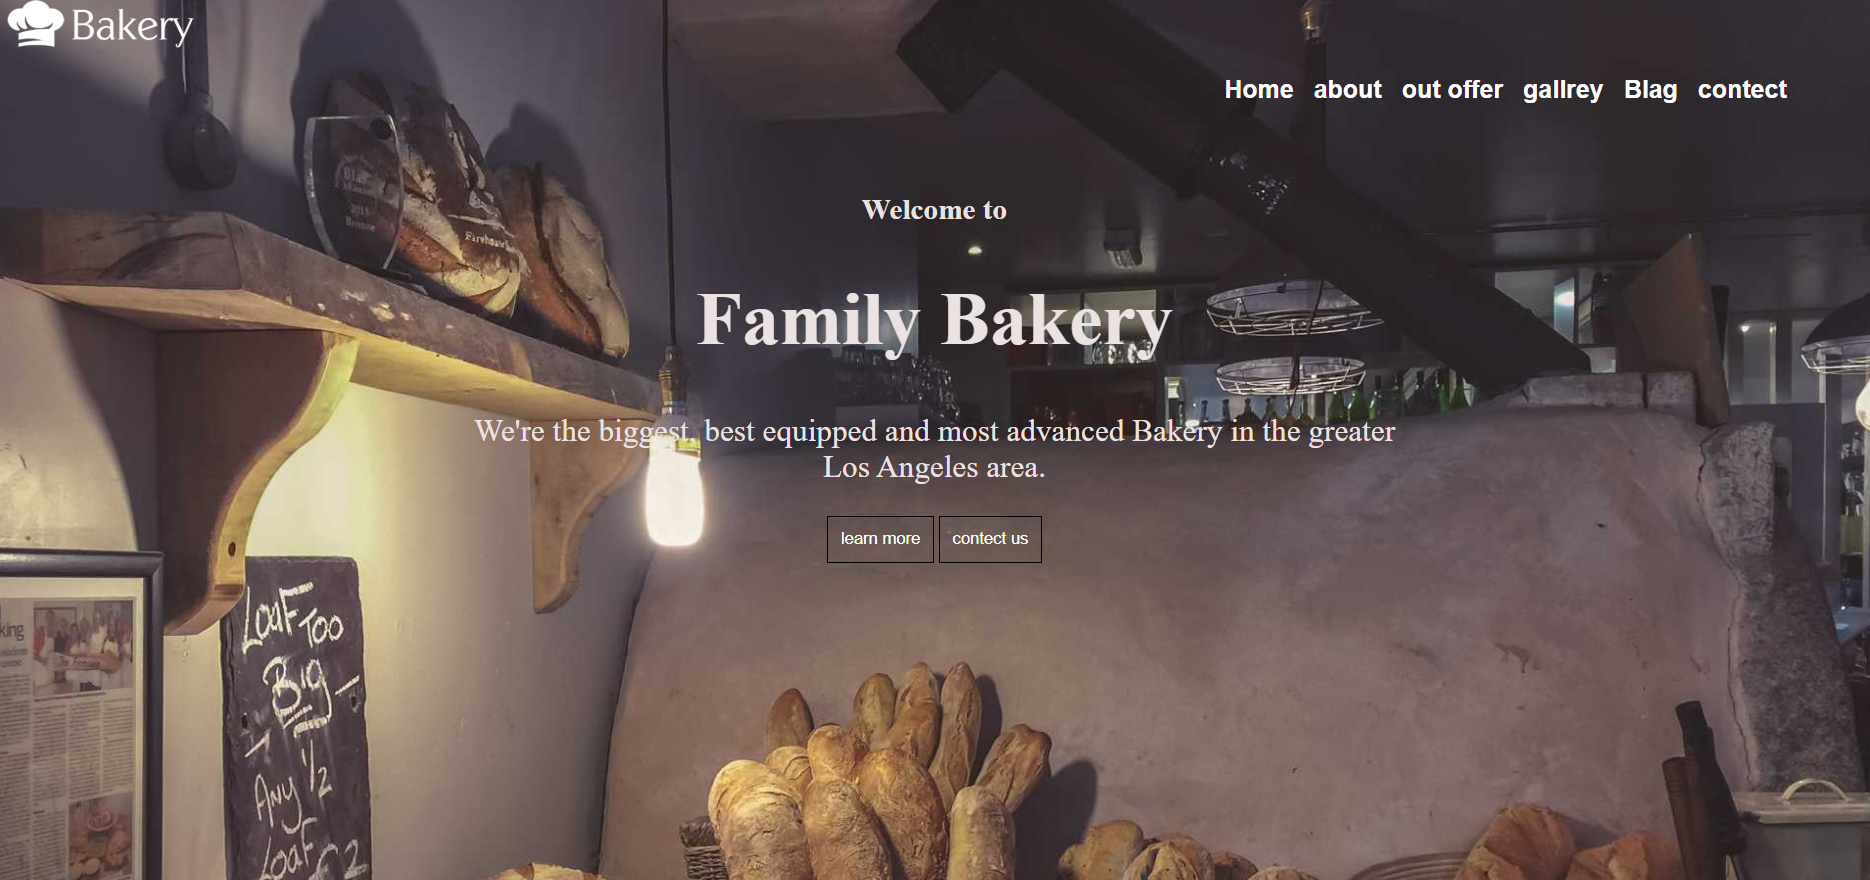Click the contect us button
The height and width of the screenshot is (880, 1870).
click(x=990, y=539)
